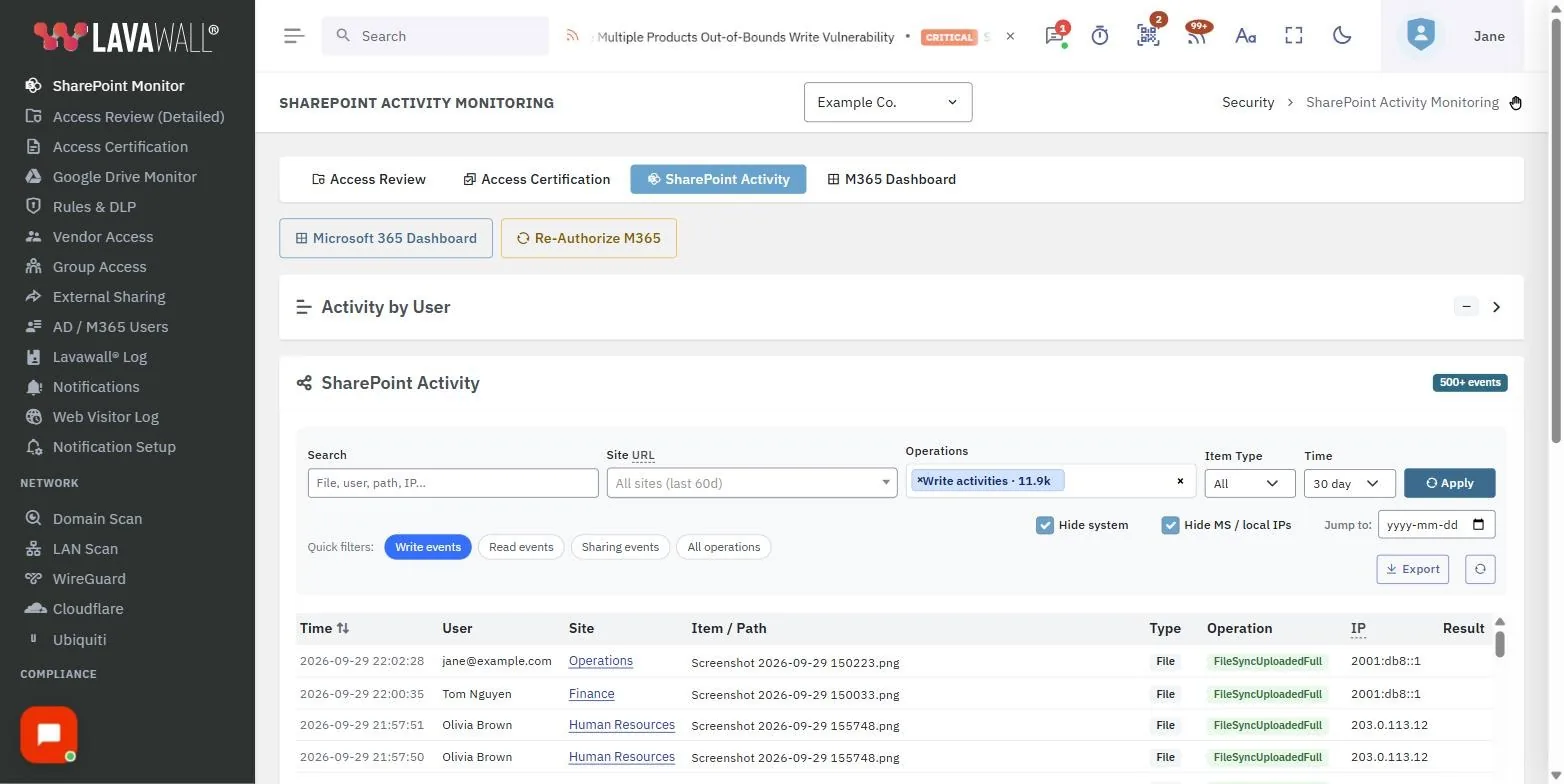Switch to dark mode moon icon
1564x784 pixels.
1342,36
